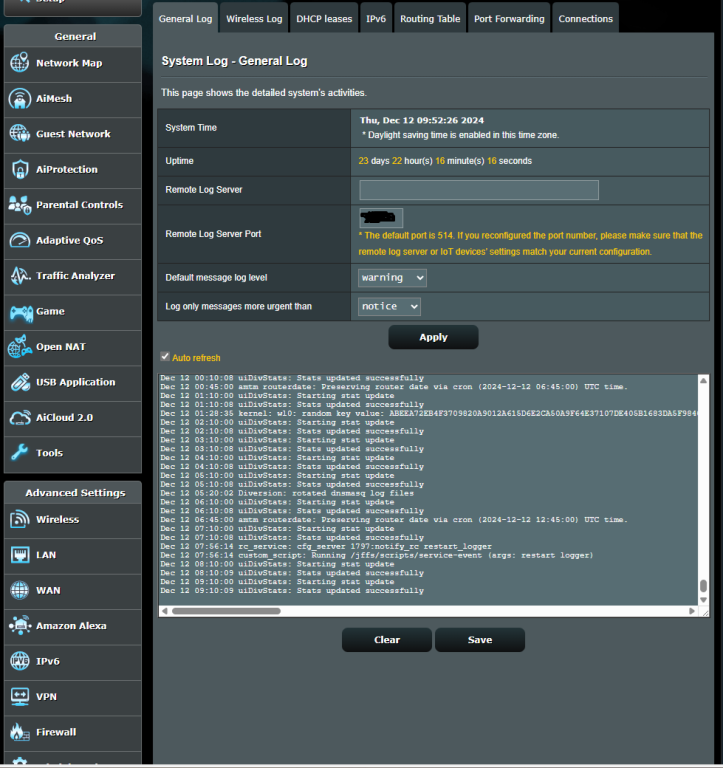Click the Apply button
The image size is (723, 768).
[433, 337]
